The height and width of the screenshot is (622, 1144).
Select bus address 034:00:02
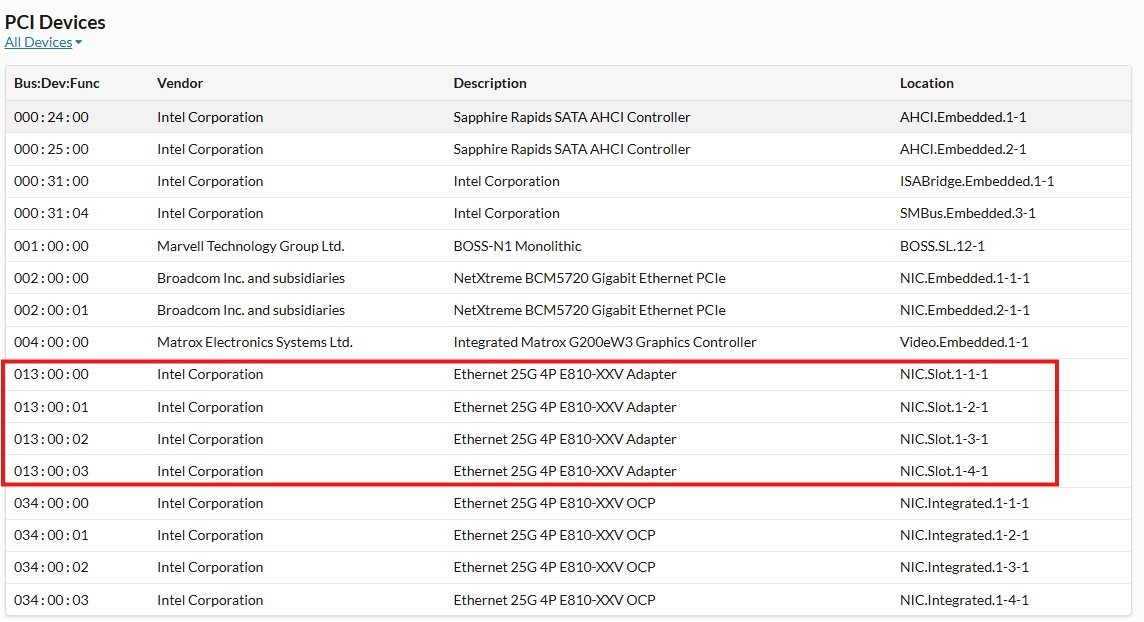coord(51,568)
